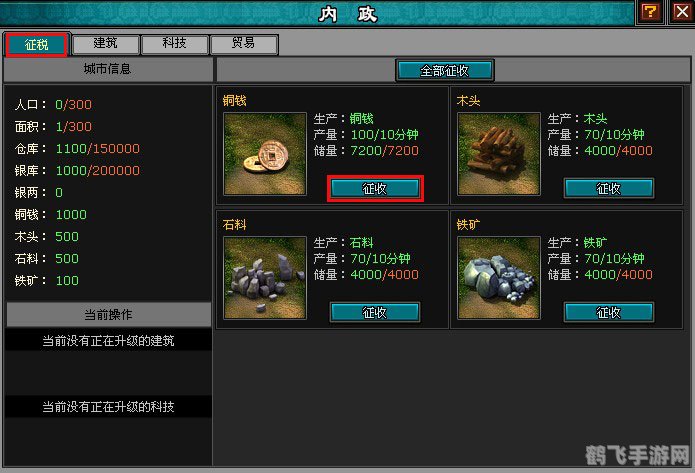Close the 内政 window
The height and width of the screenshot is (473, 695).
[681, 12]
